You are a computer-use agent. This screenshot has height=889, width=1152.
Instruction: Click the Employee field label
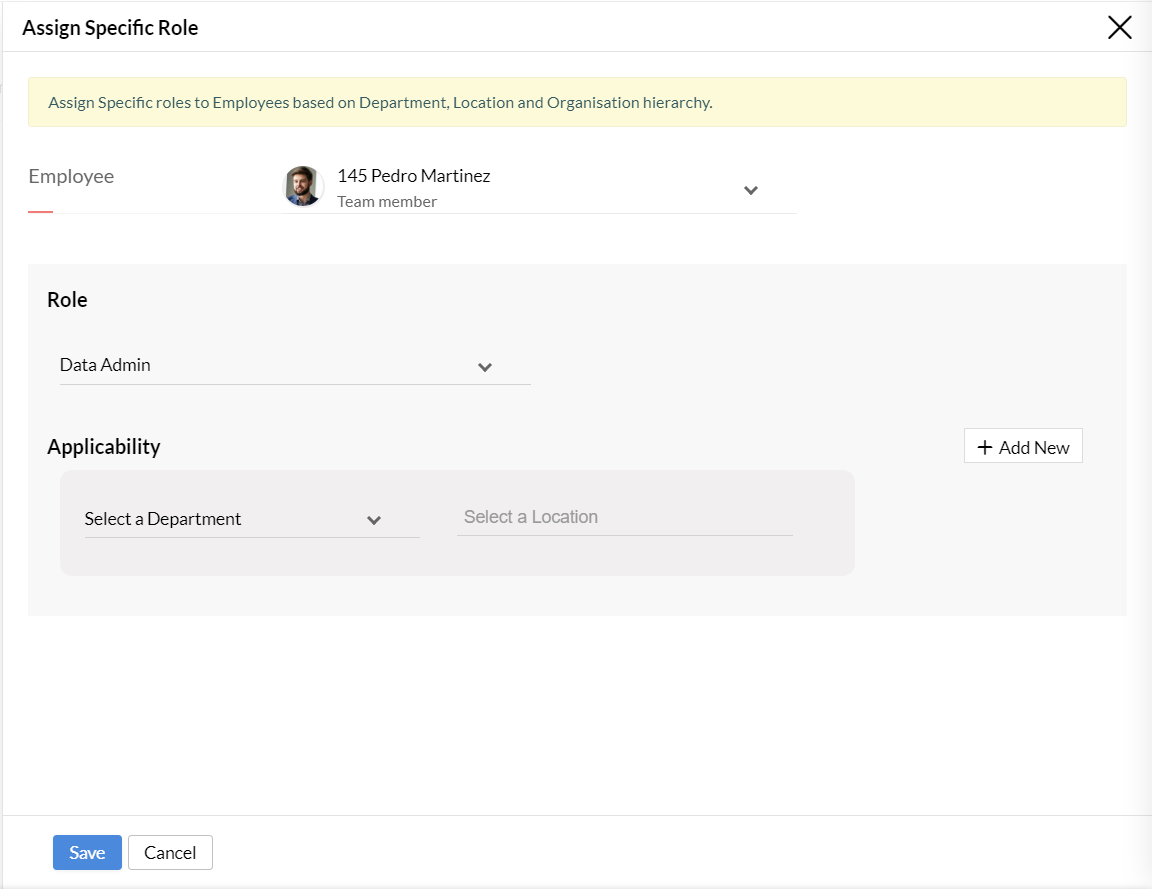(71, 176)
